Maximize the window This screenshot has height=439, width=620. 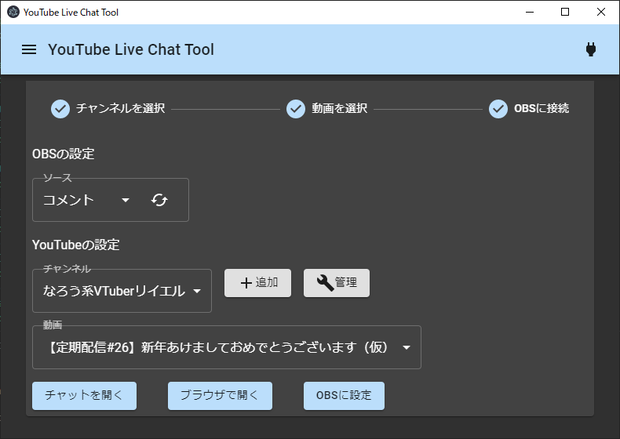565,12
